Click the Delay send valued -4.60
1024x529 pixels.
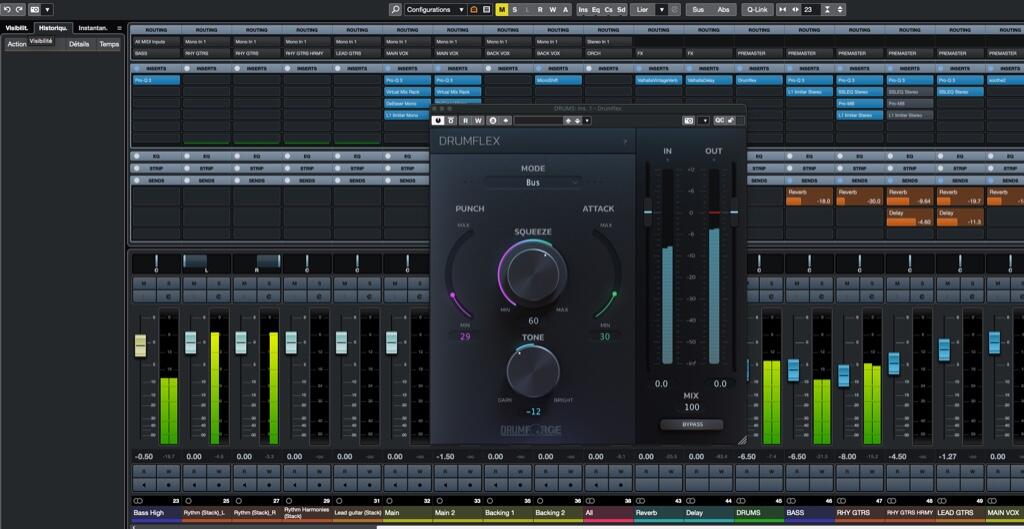(x=910, y=217)
